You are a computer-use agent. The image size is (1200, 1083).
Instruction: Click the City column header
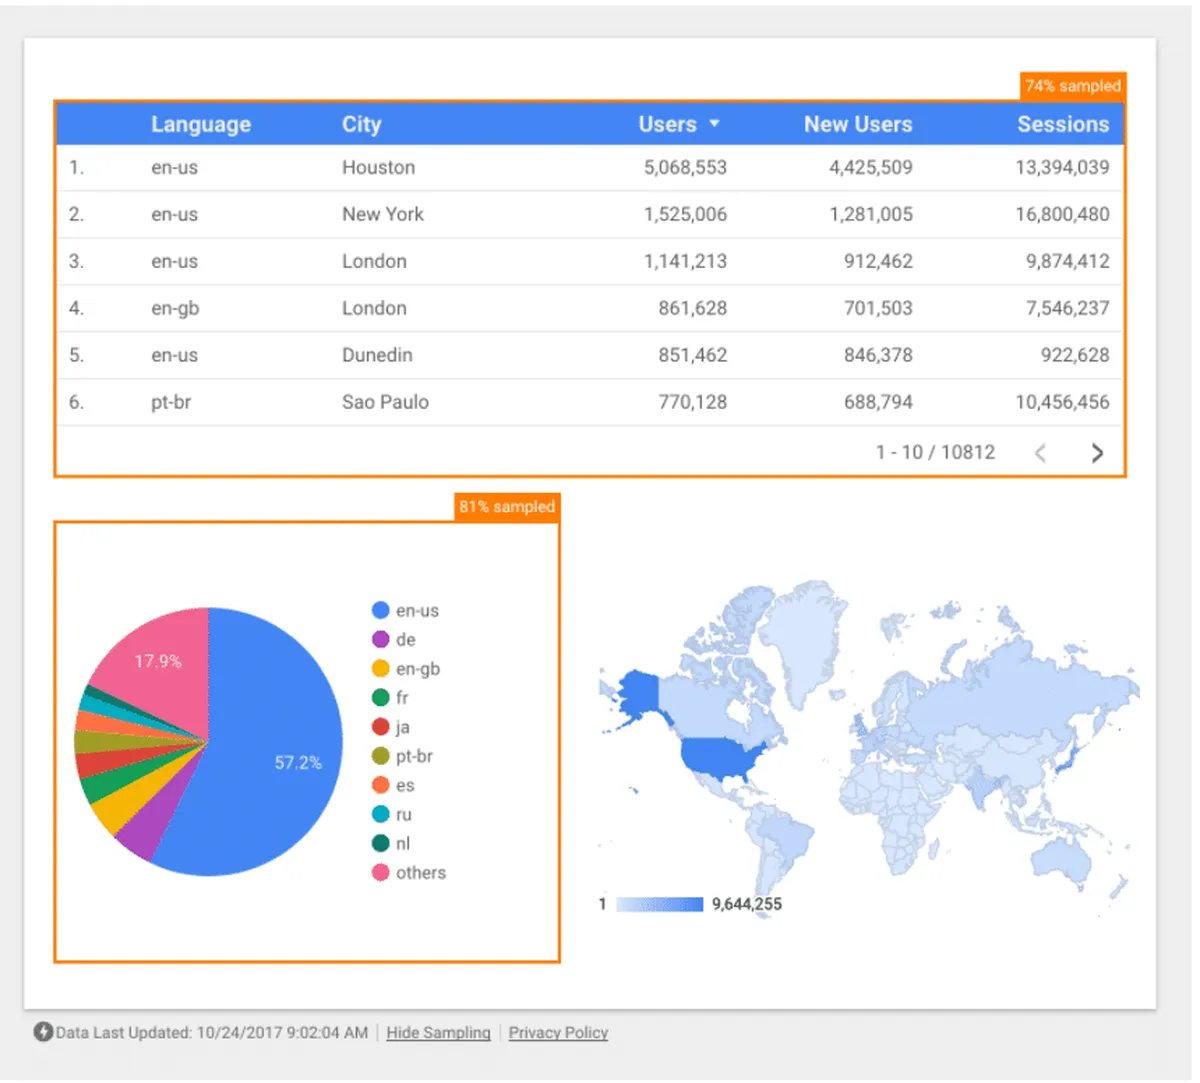361,124
